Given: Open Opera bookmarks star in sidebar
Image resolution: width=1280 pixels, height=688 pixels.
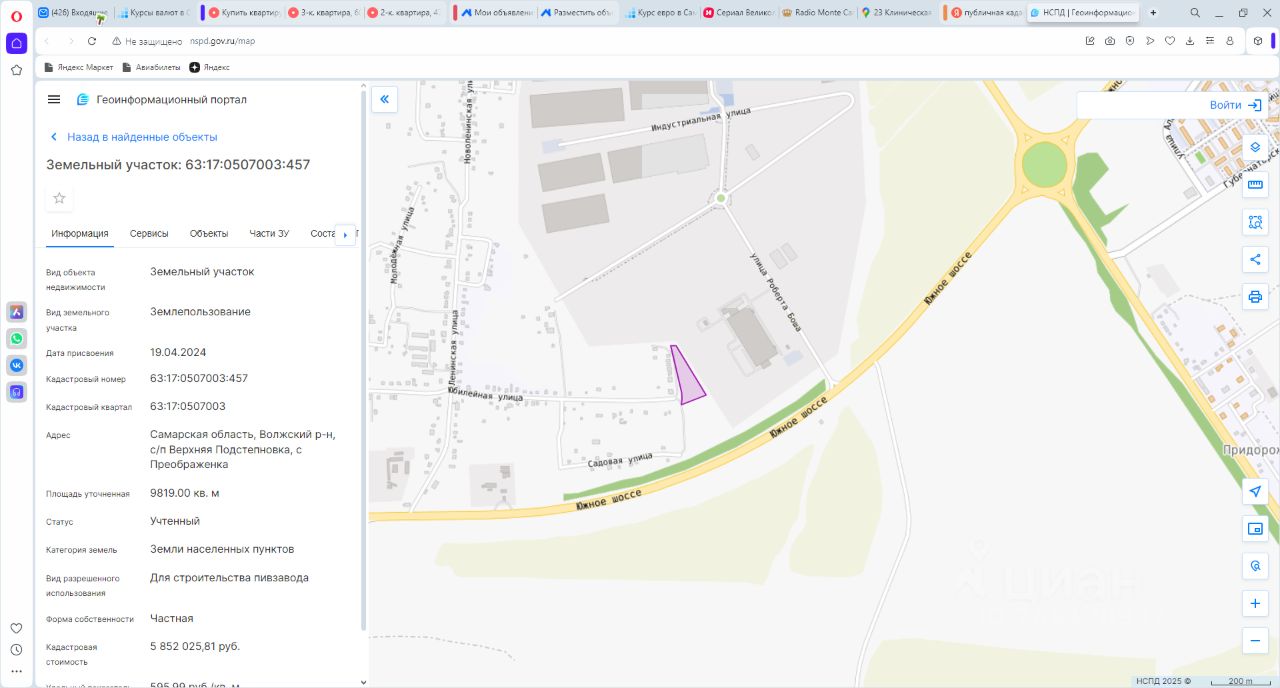Looking at the screenshot, I should (16, 70).
